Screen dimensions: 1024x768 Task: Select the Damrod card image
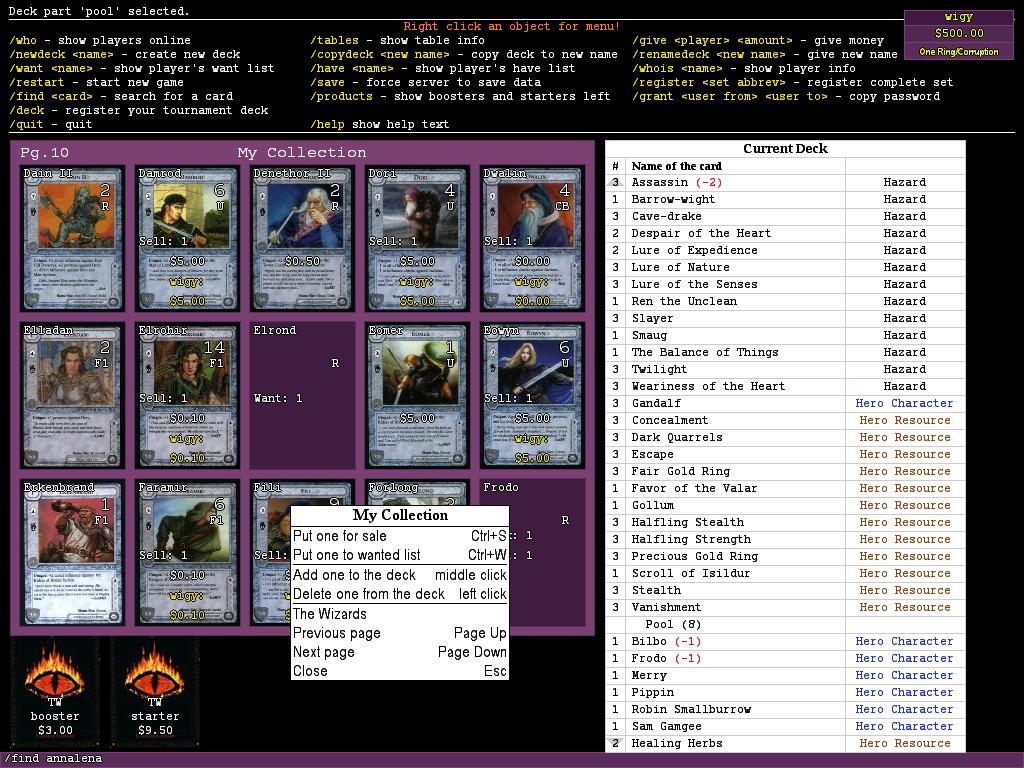tap(187, 238)
